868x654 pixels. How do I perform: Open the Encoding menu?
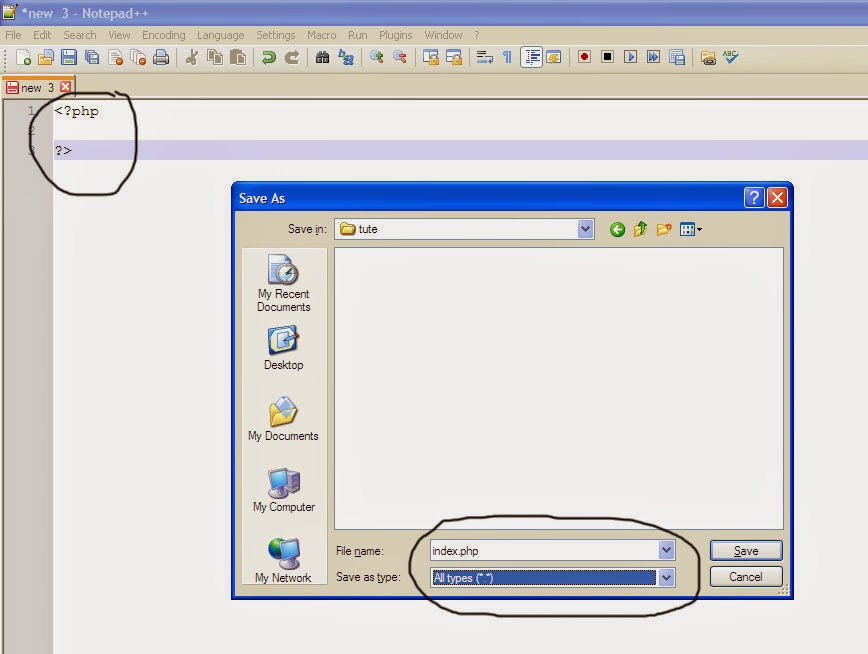point(163,34)
